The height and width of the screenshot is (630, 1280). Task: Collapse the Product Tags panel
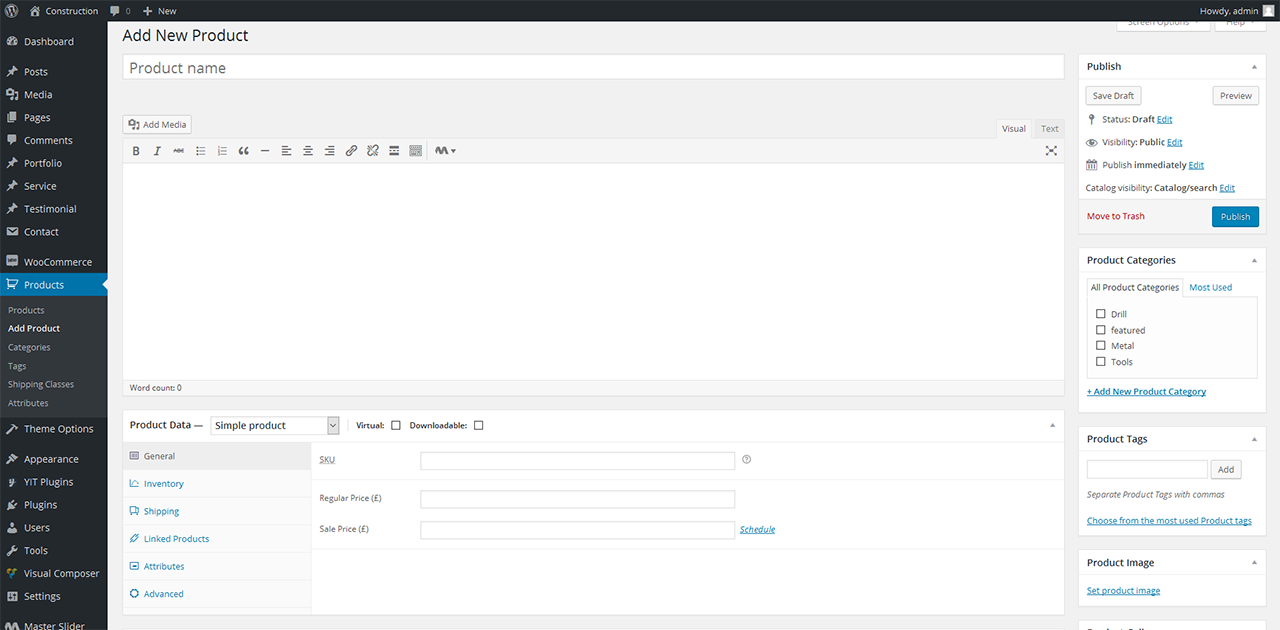pos(1254,439)
